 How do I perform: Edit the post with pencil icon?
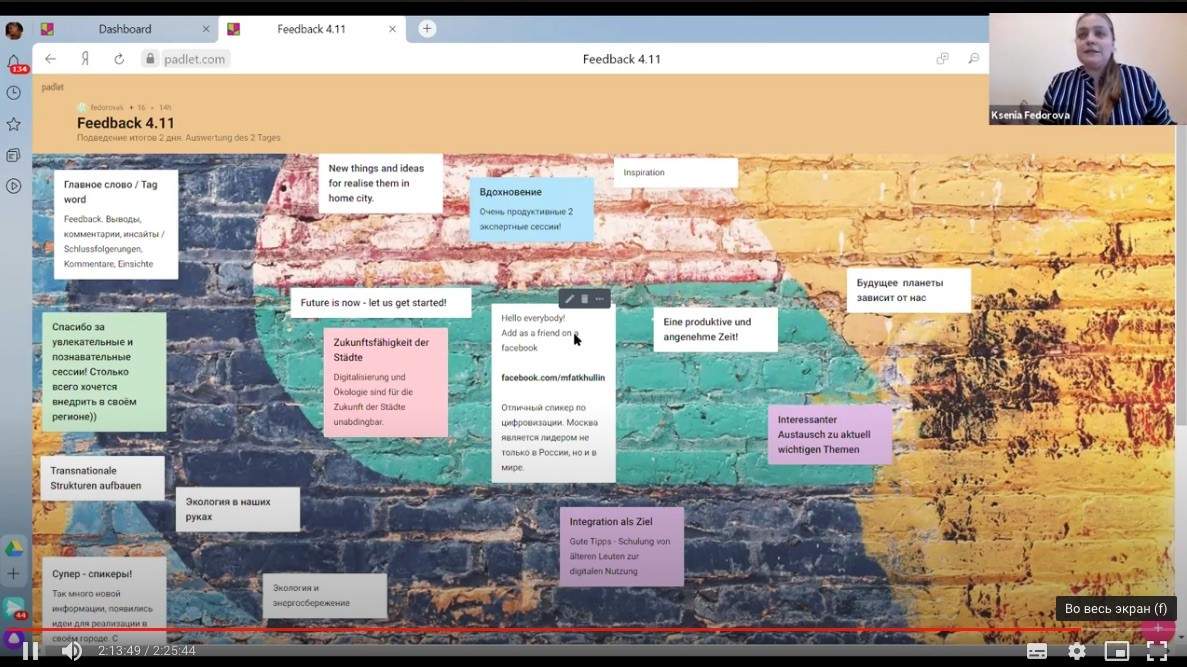click(x=569, y=299)
